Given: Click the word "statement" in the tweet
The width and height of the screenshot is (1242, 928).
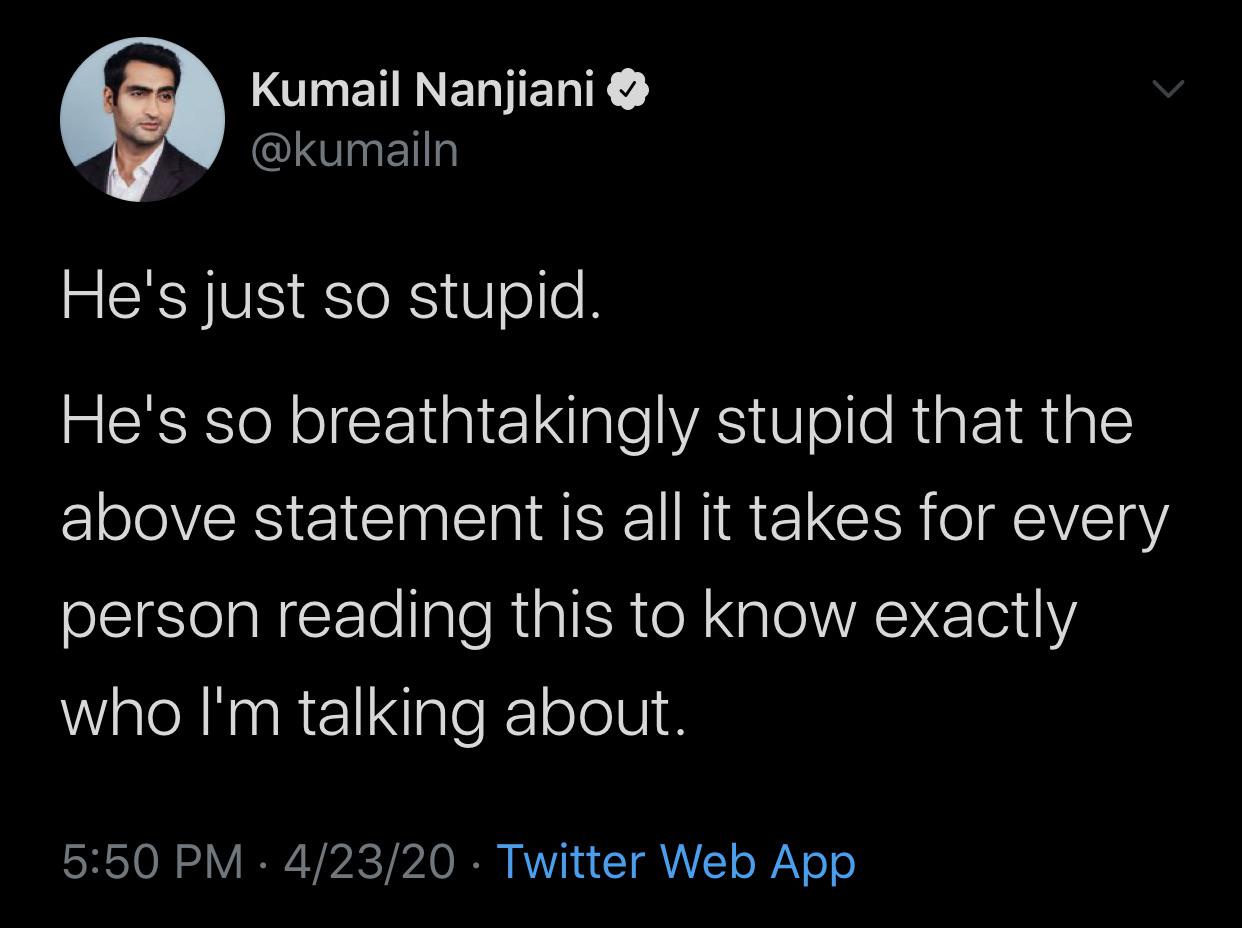Looking at the screenshot, I should pyautogui.click(x=399, y=519).
